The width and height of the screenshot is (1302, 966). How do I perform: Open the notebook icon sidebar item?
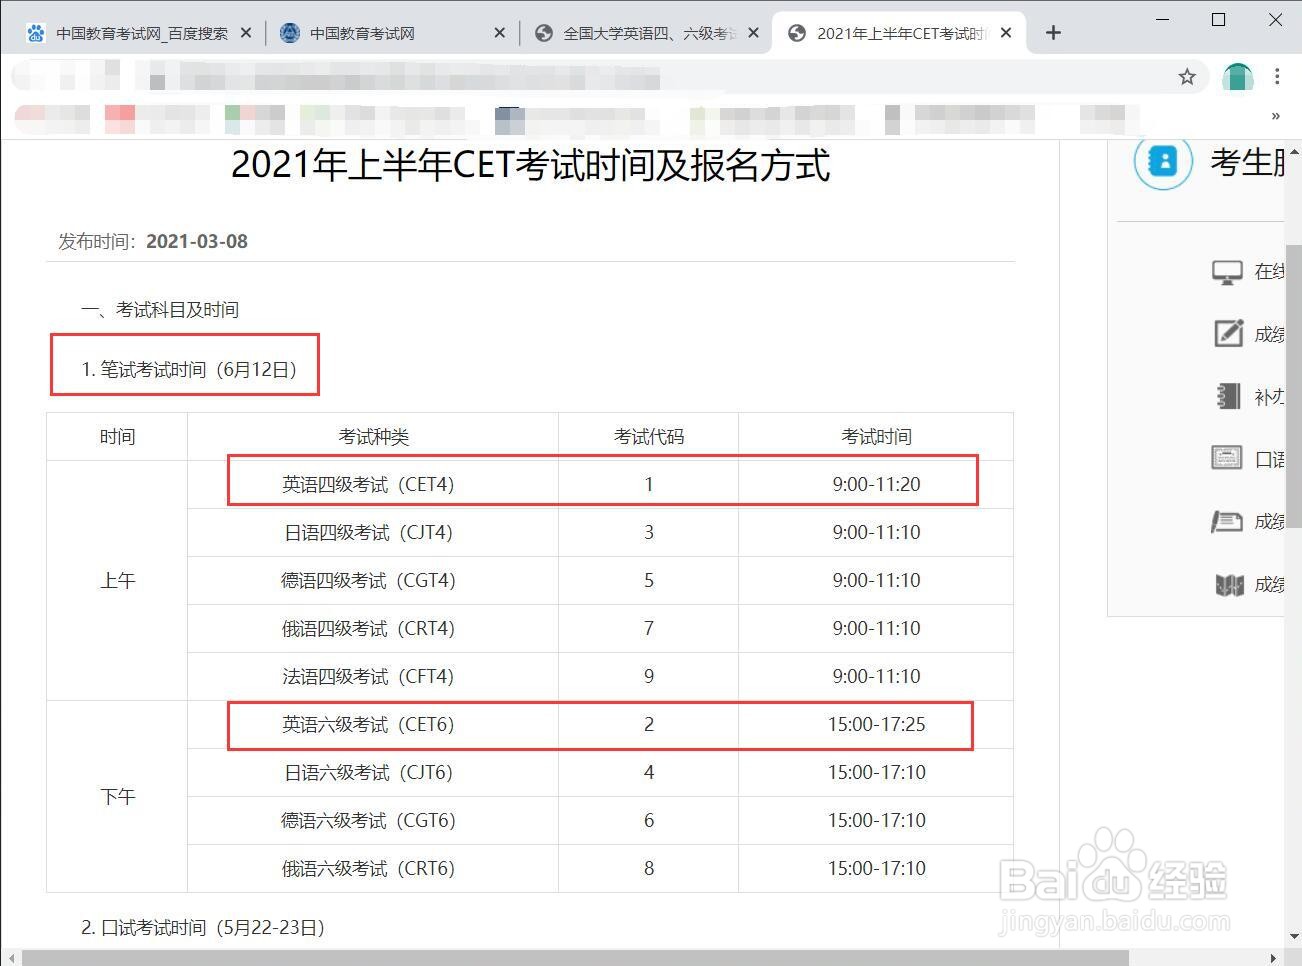pos(1228,396)
